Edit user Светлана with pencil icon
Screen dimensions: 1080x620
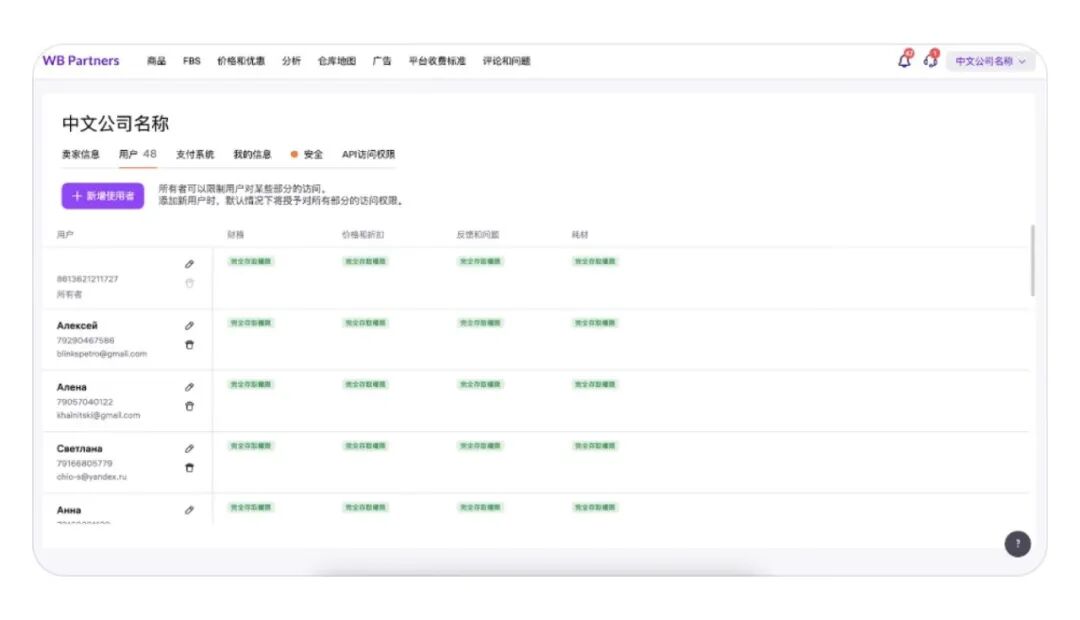[x=189, y=449]
